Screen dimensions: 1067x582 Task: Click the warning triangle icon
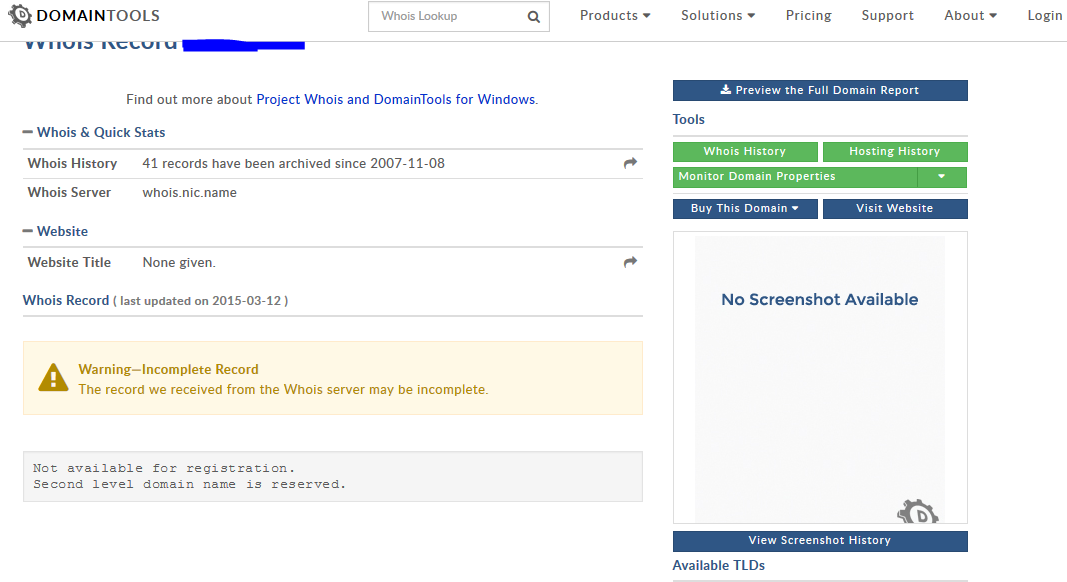(53, 378)
